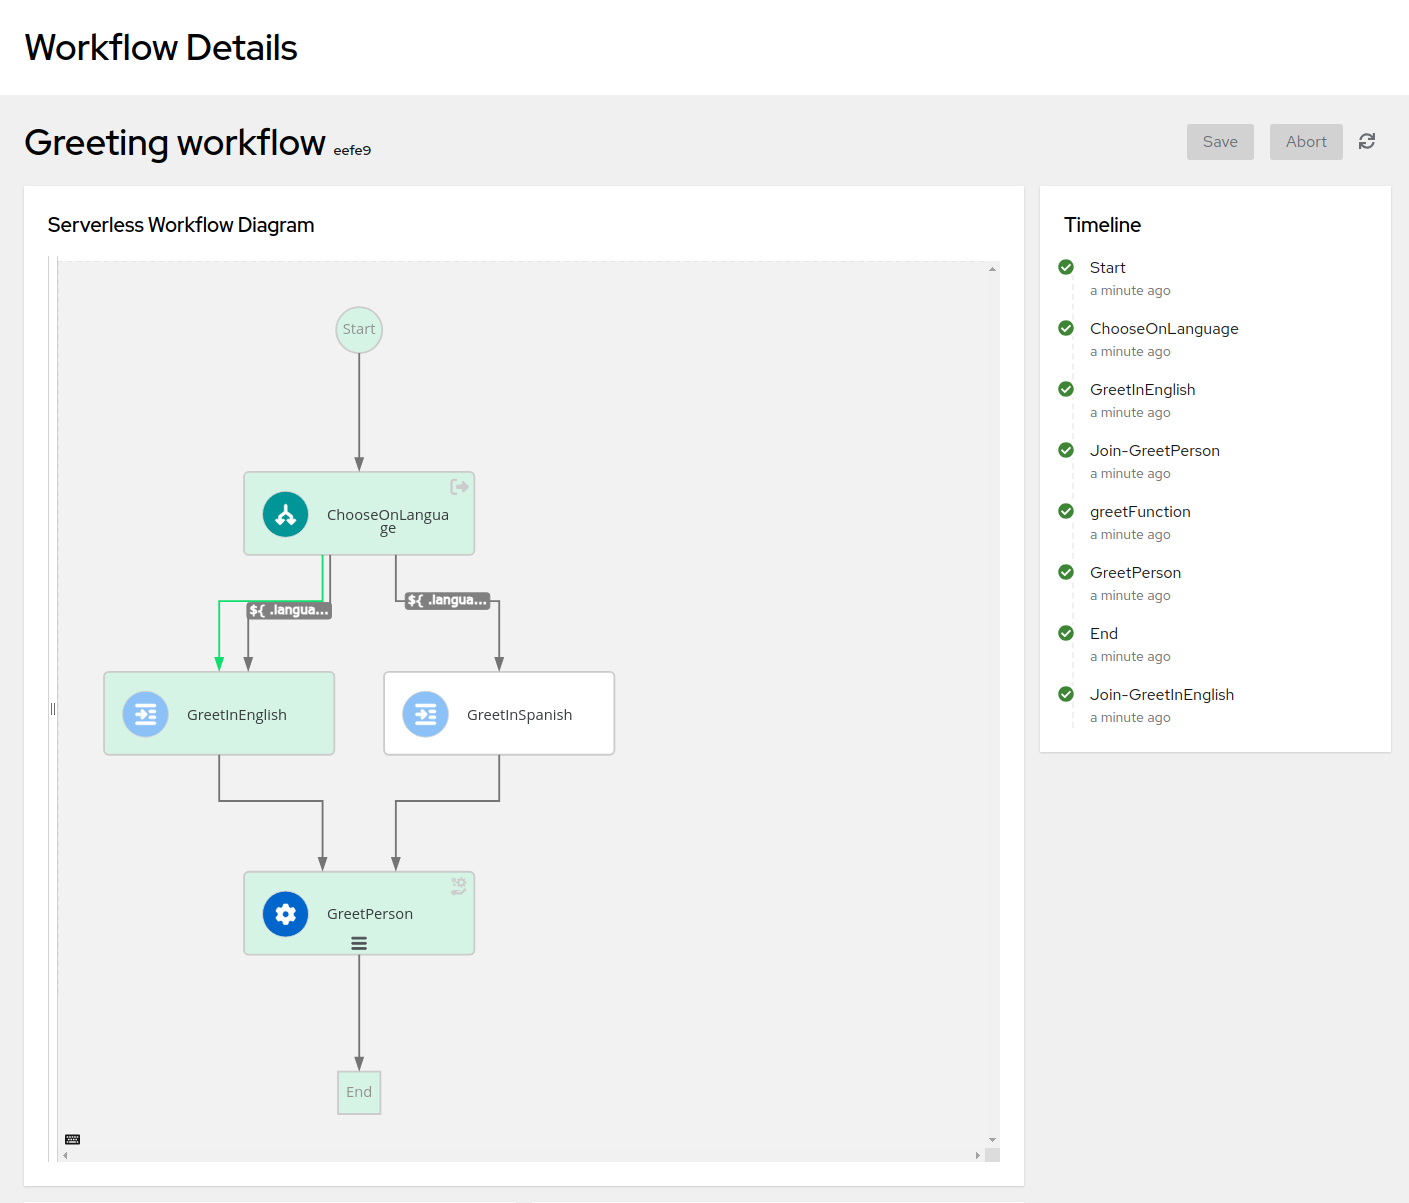This screenshot has width=1409, height=1203.
Task: Expand GreetPerson details via hamburger icon
Action: [x=359, y=942]
